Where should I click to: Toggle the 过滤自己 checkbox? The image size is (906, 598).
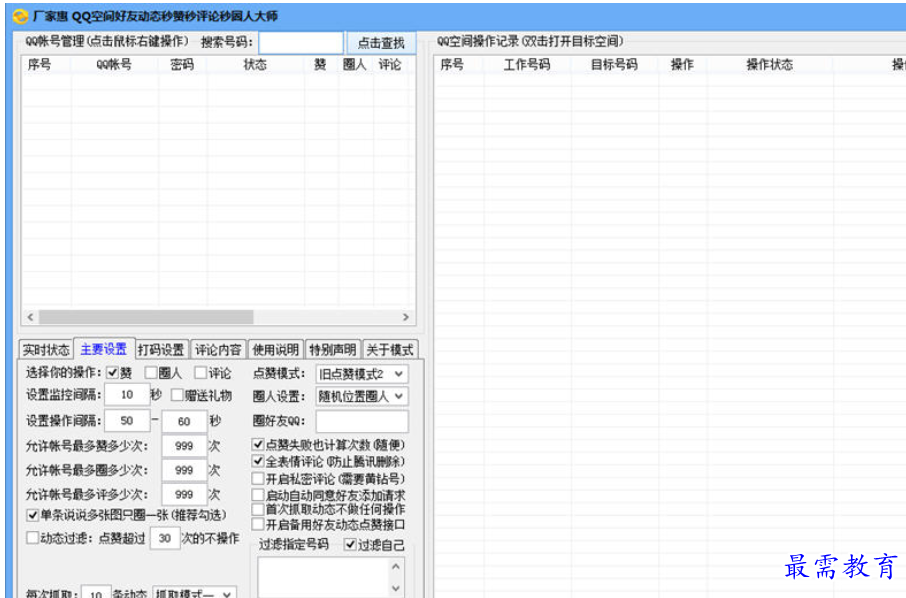(350, 544)
